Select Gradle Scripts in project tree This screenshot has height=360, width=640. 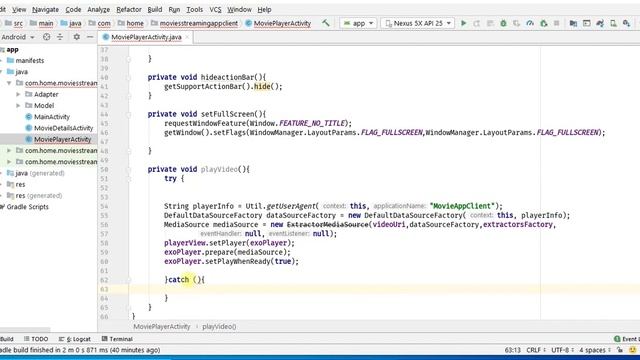pos(27,207)
